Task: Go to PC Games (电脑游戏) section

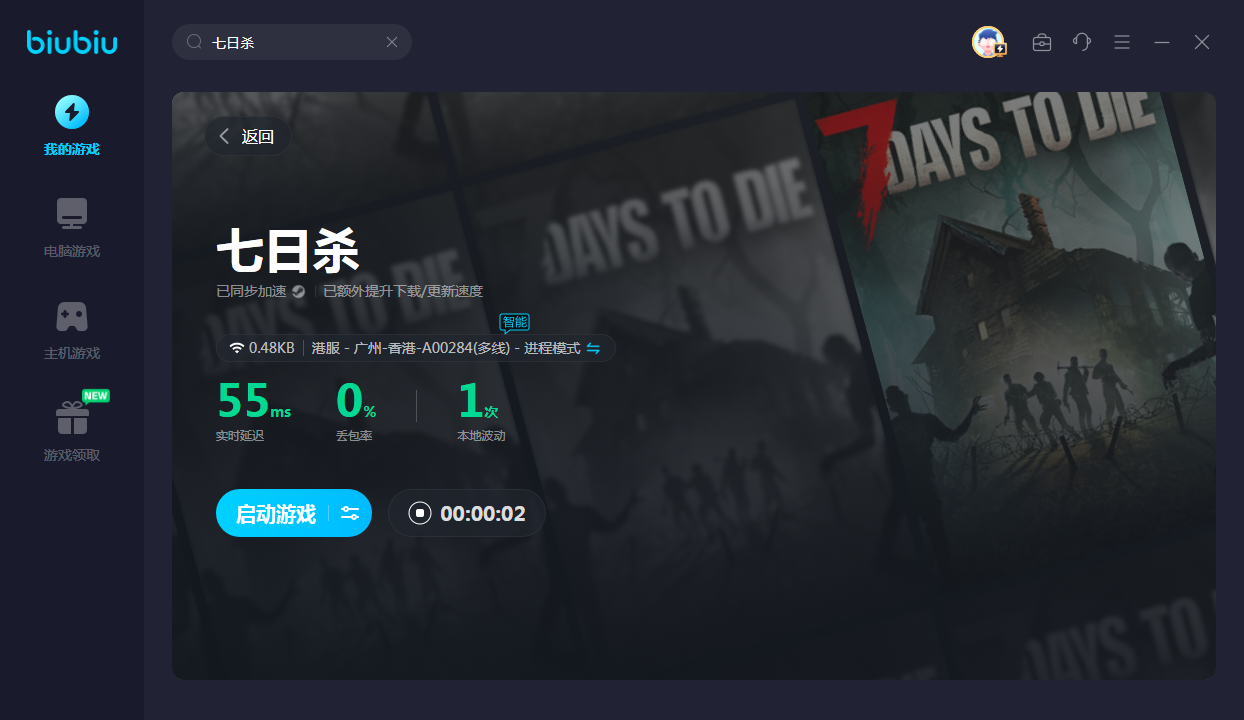Action: coord(71,214)
